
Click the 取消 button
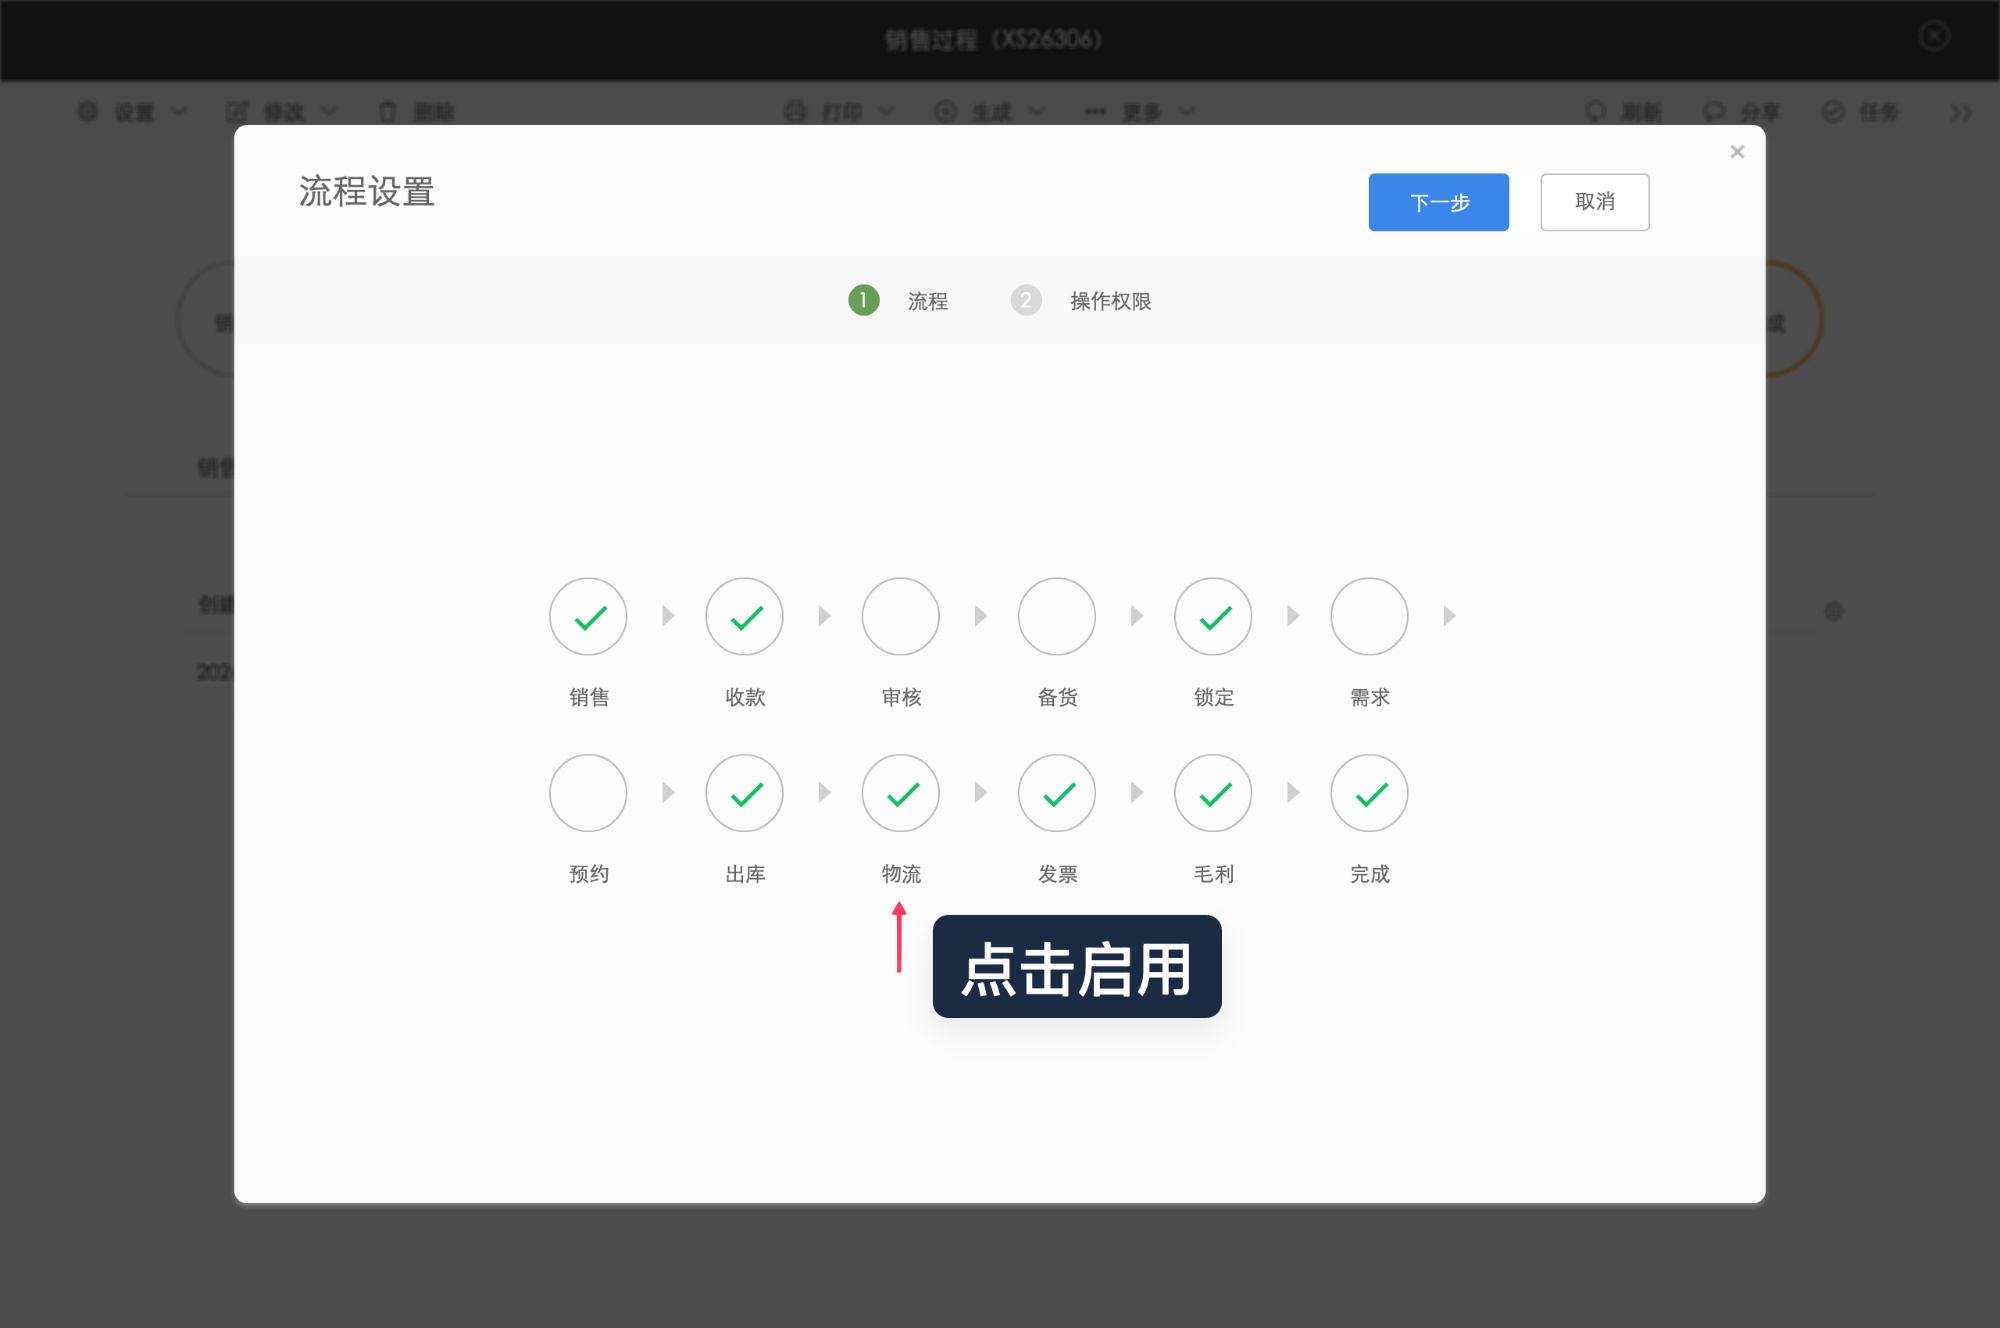tap(1595, 201)
